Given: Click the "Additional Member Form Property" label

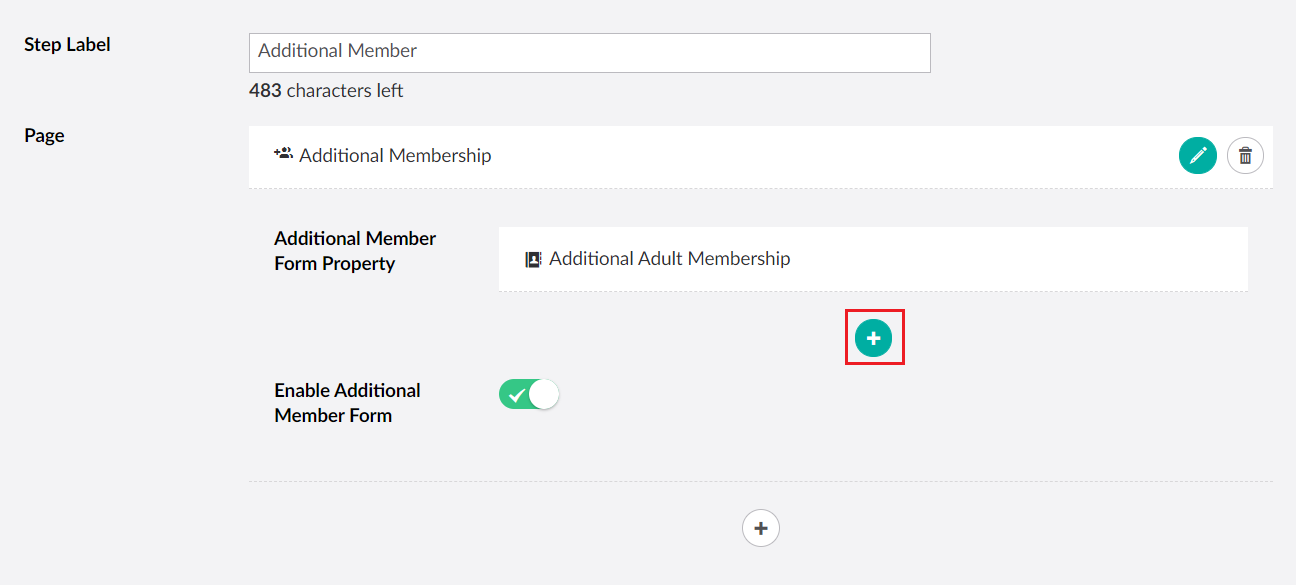Looking at the screenshot, I should [355, 251].
